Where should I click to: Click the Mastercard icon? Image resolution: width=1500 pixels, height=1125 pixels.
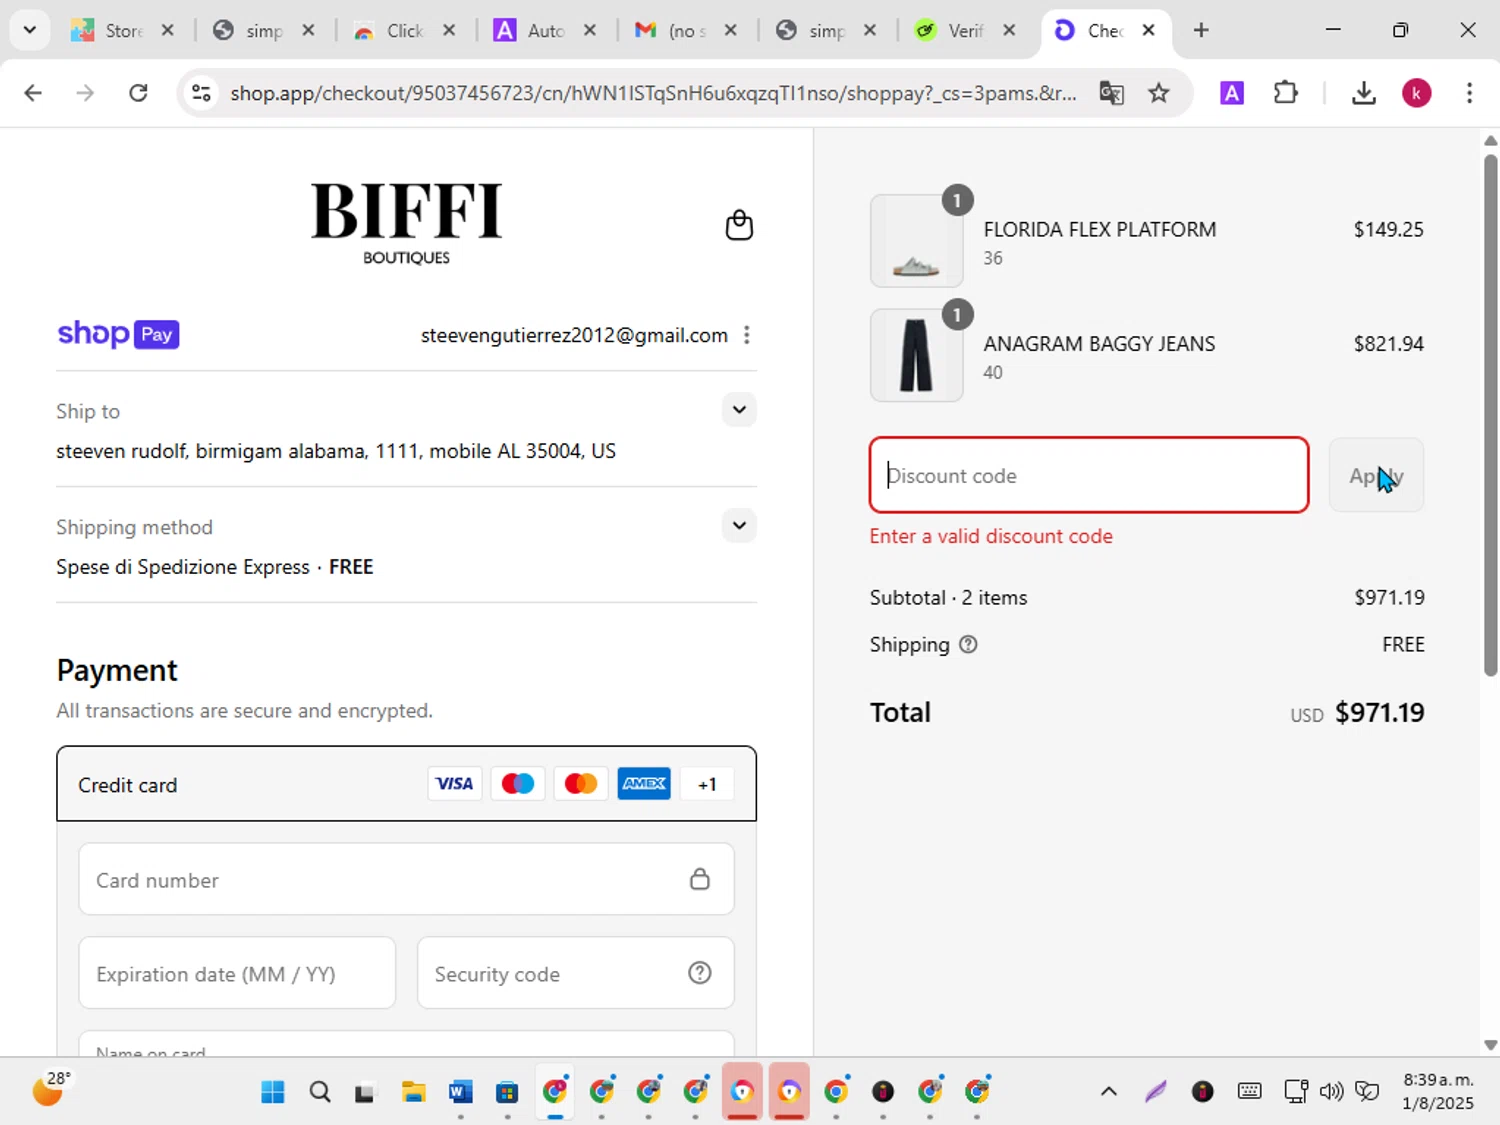click(x=581, y=784)
